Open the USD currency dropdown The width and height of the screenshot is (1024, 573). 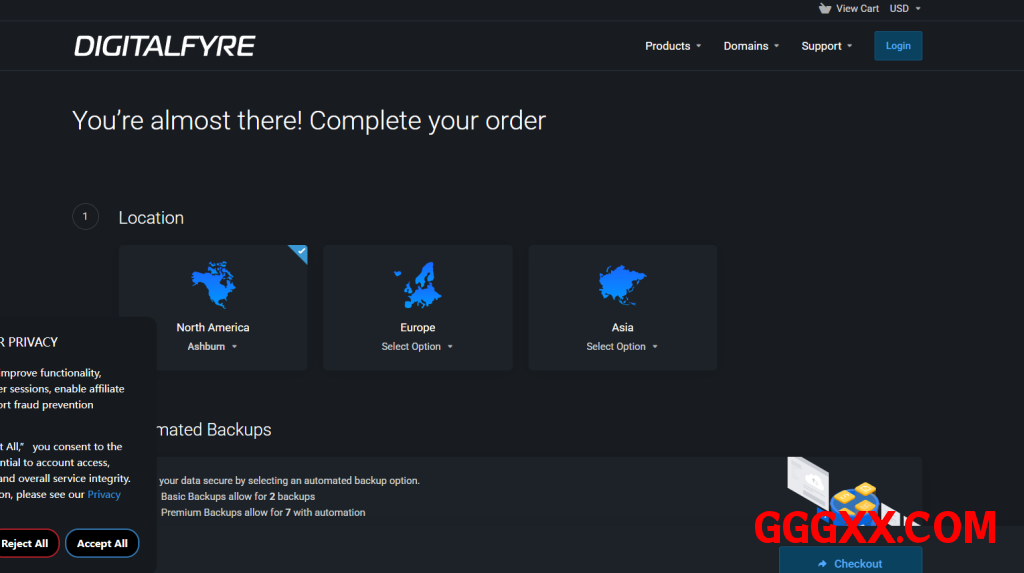pos(905,8)
